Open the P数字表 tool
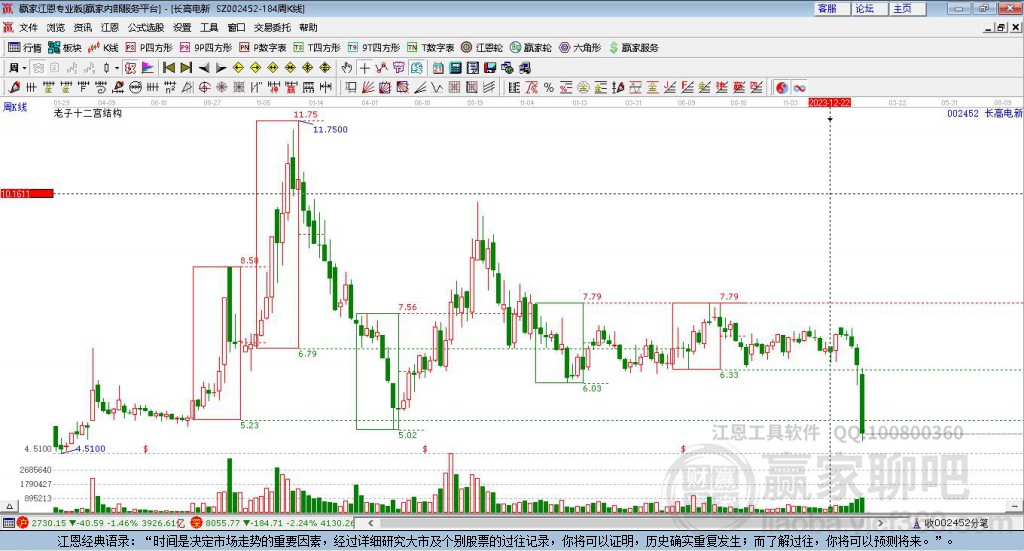Viewport: 1024px width, 551px height. [x=263, y=48]
